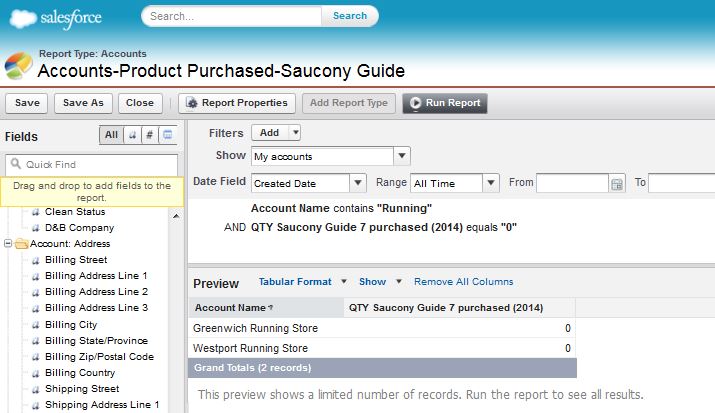The image size is (715, 413).
Task: Open the preview Show dropdown arrow
Action: (x=399, y=282)
